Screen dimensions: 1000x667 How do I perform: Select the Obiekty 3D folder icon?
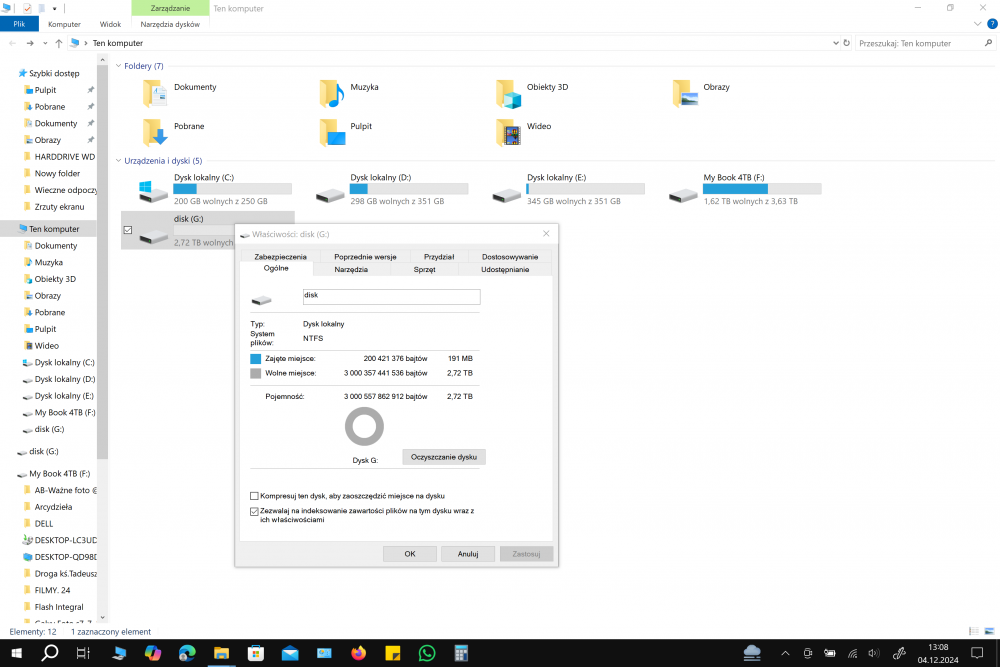[x=509, y=93]
